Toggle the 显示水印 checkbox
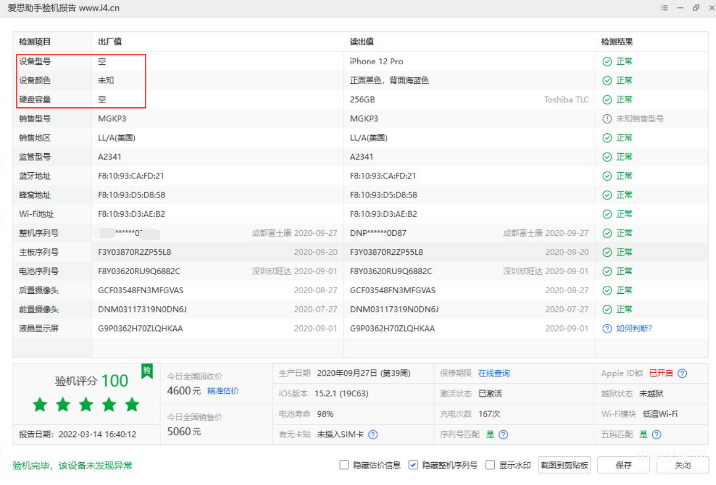The image size is (716, 485). 490,465
